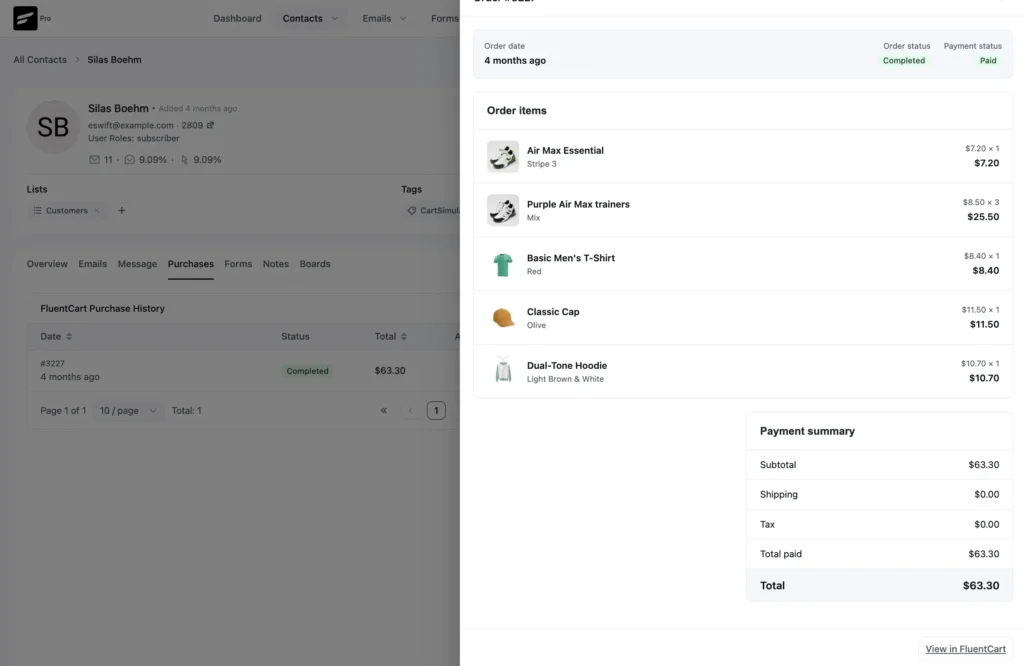Click the Subtotal row amount $63.30
The height and width of the screenshot is (666, 1024).
(x=984, y=465)
